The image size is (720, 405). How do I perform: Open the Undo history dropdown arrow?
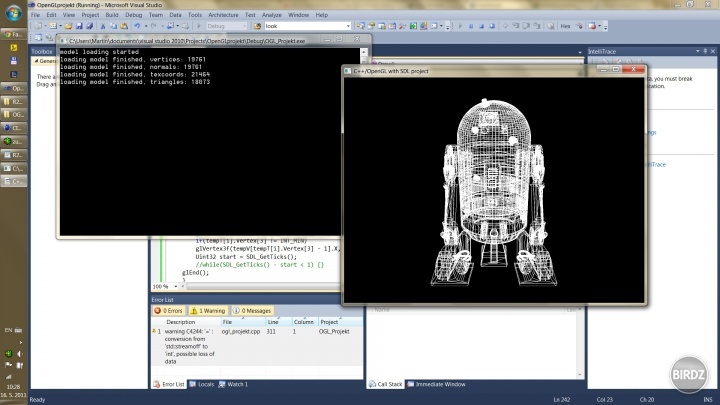pyautogui.click(x=146, y=26)
